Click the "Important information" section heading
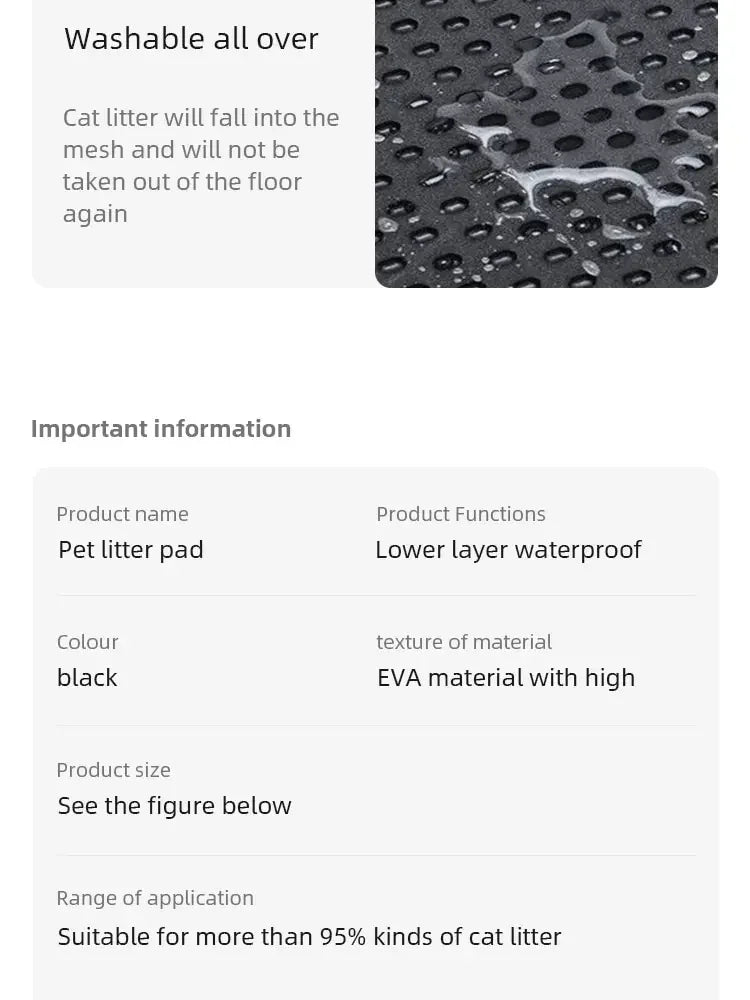Screen dimensions: 750x1000 (x=161, y=429)
